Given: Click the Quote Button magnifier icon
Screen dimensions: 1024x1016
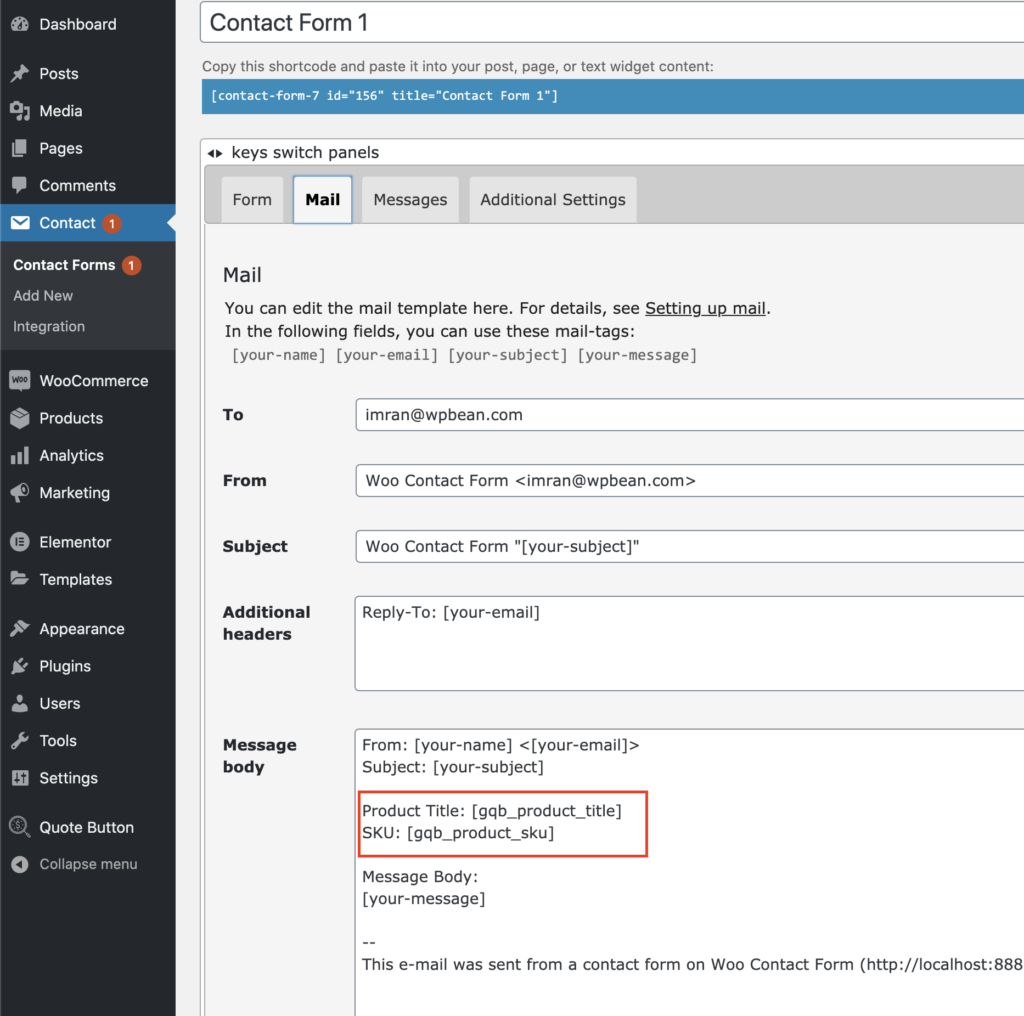Looking at the screenshot, I should click(x=20, y=827).
